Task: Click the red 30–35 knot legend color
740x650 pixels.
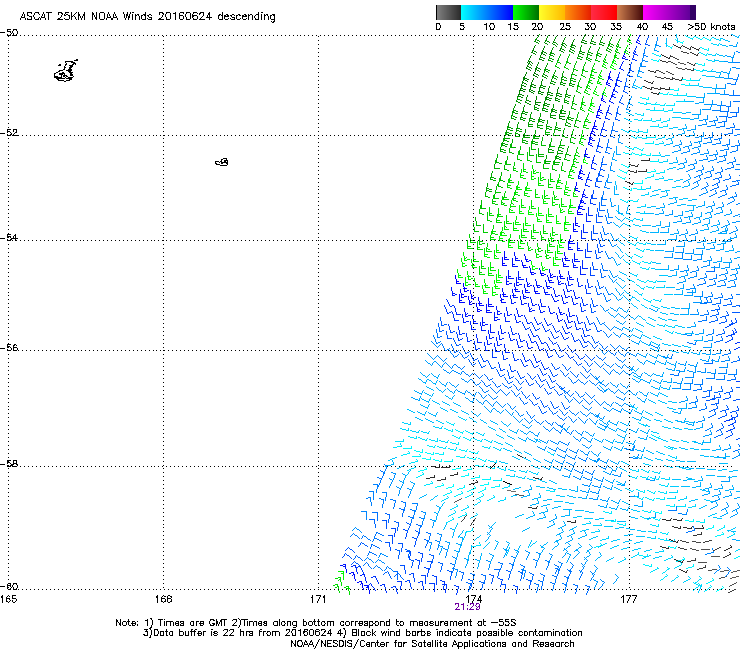Action: click(604, 12)
